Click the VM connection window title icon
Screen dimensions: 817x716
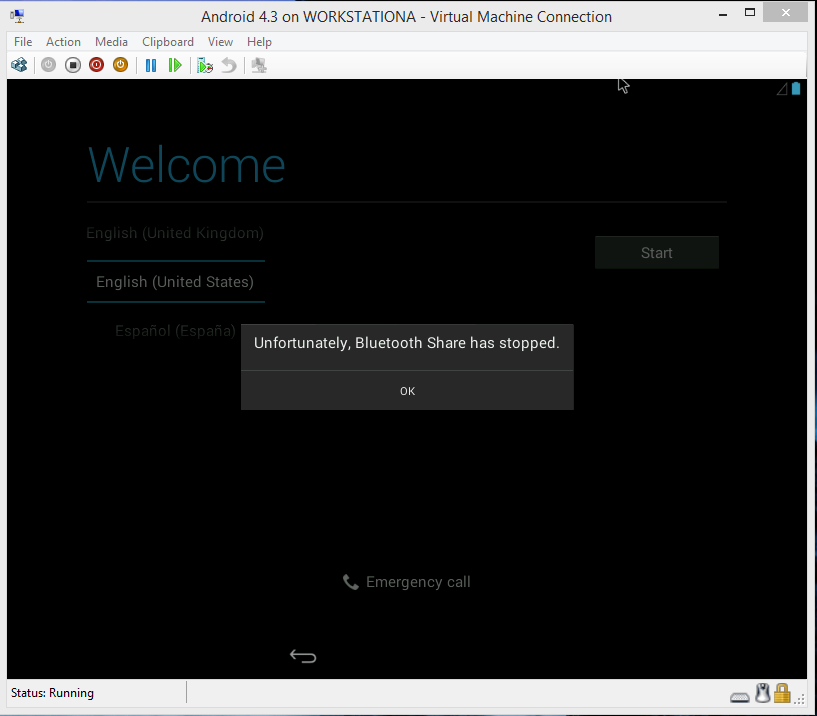(17, 16)
